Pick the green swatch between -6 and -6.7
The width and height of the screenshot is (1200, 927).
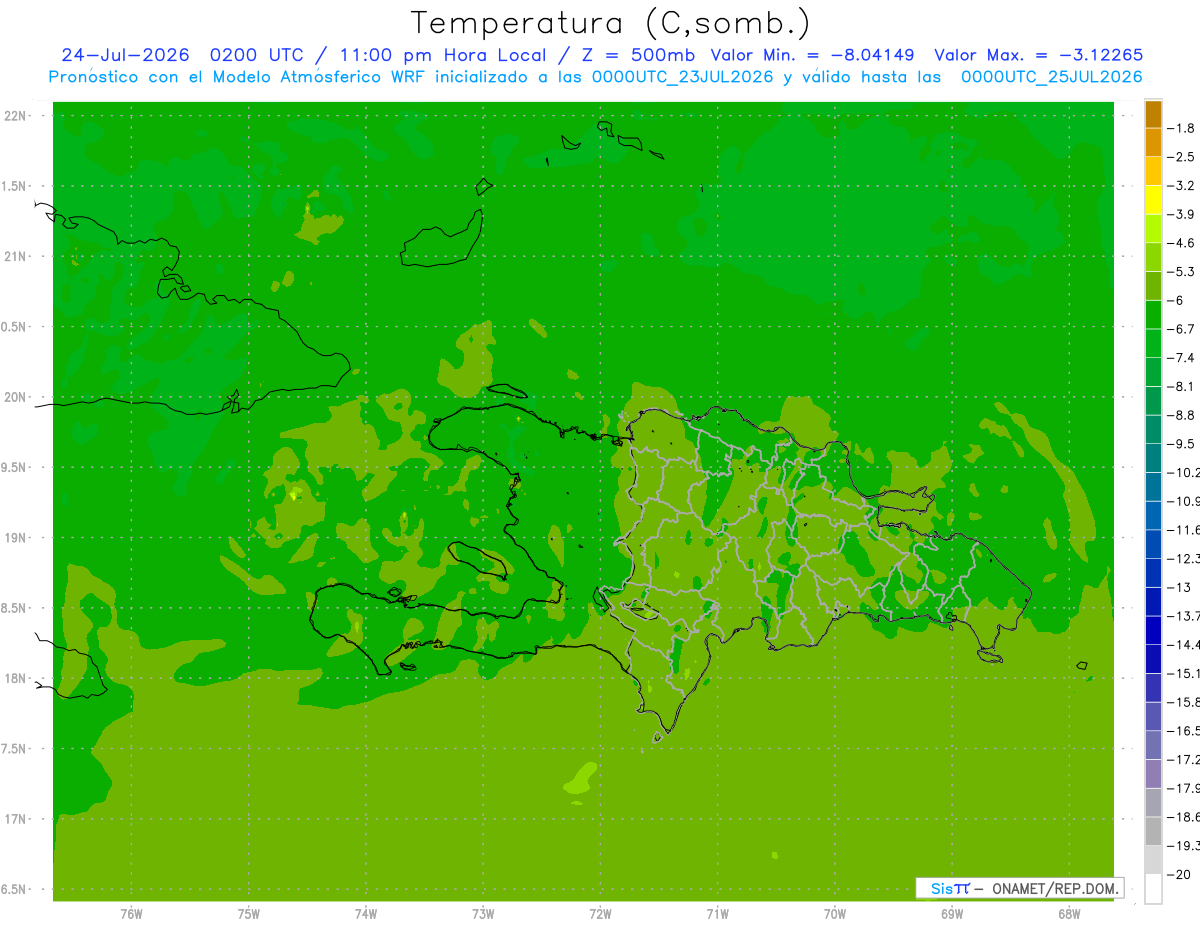[1153, 315]
